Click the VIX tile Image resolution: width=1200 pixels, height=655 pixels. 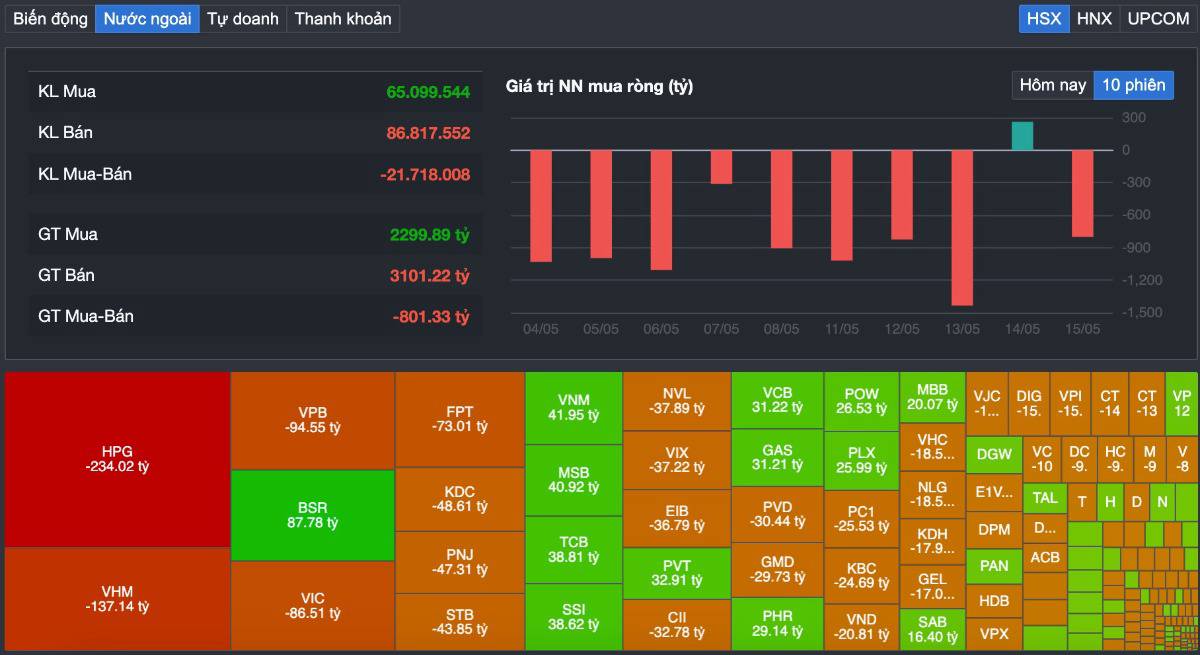click(x=677, y=460)
